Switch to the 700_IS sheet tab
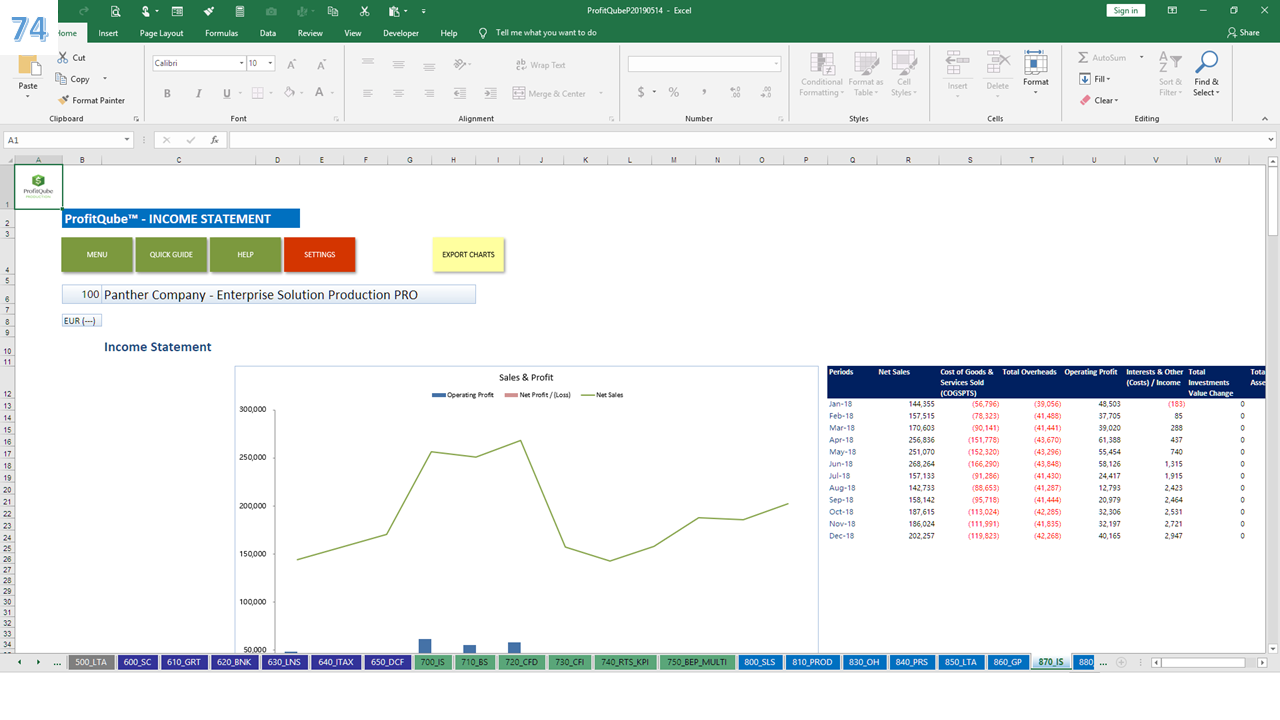Image resolution: width=1280 pixels, height=720 pixels. click(433, 662)
